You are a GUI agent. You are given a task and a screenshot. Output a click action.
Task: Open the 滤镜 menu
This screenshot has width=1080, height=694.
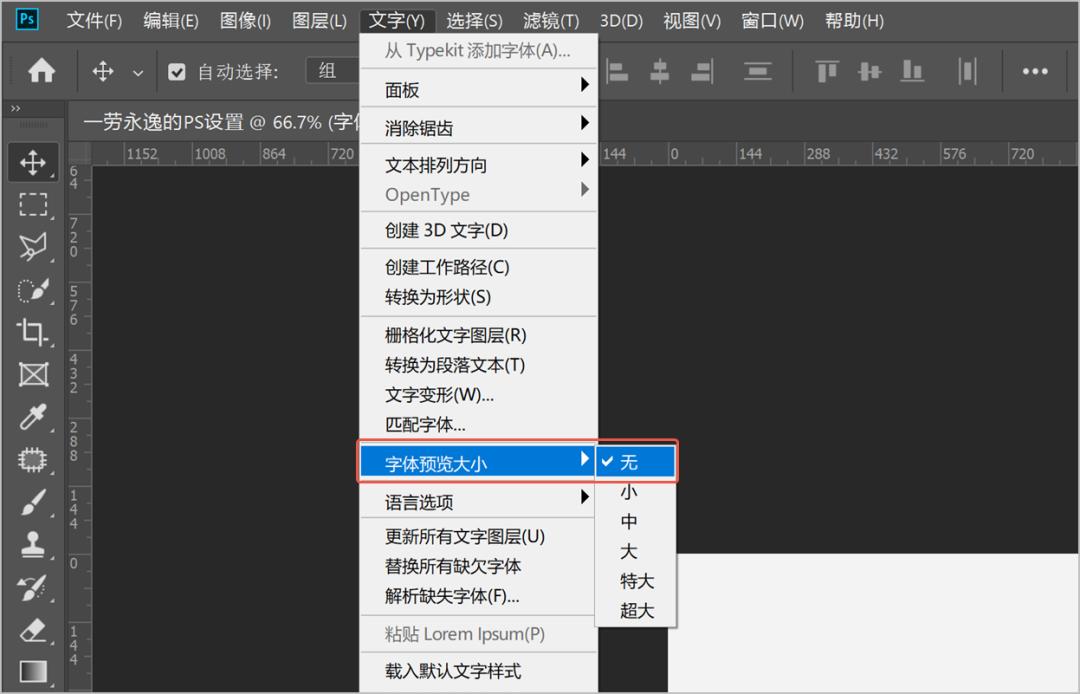(x=548, y=20)
